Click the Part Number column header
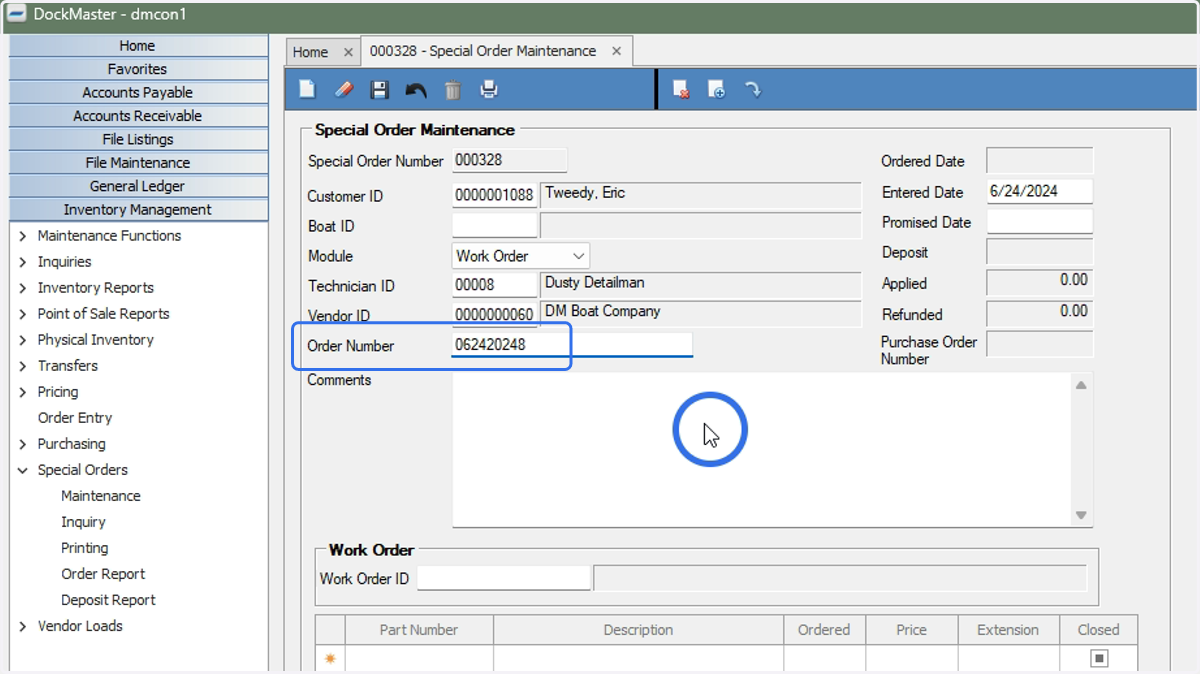This screenshot has height=674, width=1200. point(419,630)
